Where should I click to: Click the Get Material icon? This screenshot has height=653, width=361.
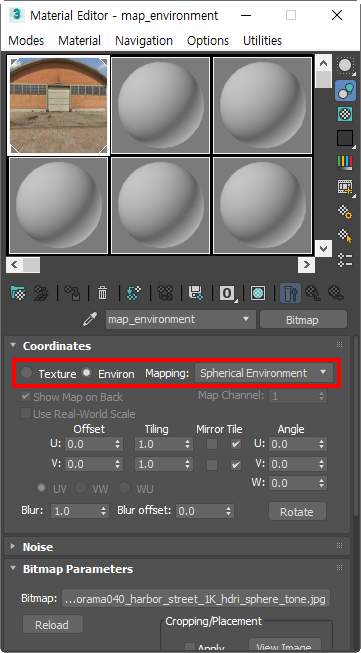18,293
